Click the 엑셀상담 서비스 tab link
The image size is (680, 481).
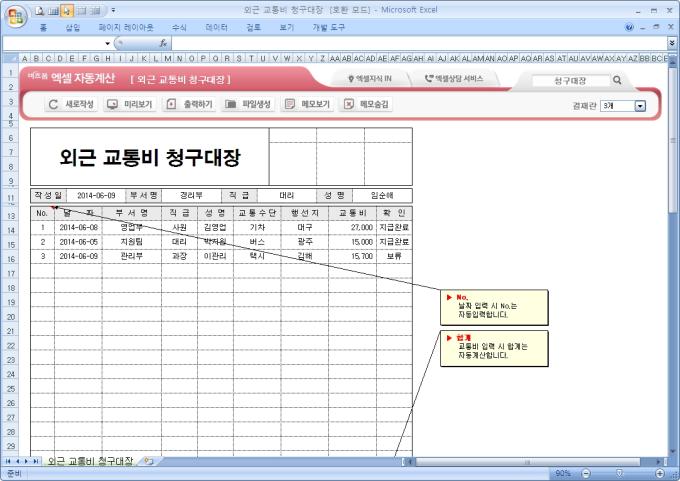click(x=454, y=79)
